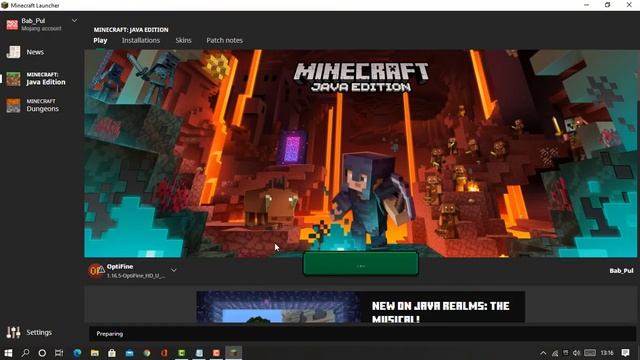
Task: Open Minecraft Dungeons sidebar icon
Action: pyautogui.click(x=13, y=105)
